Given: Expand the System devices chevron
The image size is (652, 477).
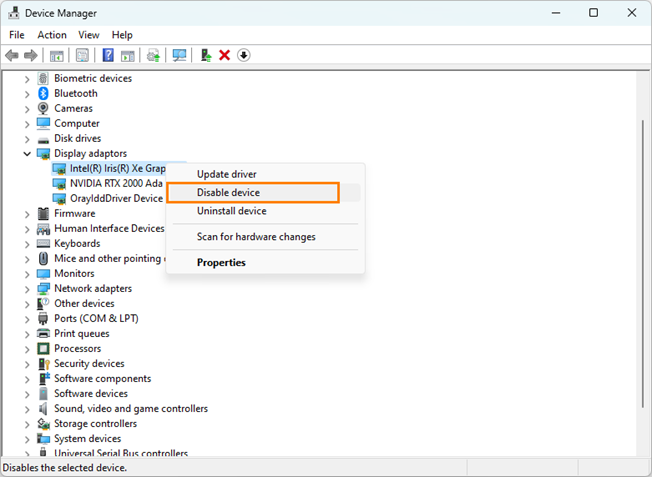Looking at the screenshot, I should 27,440.
